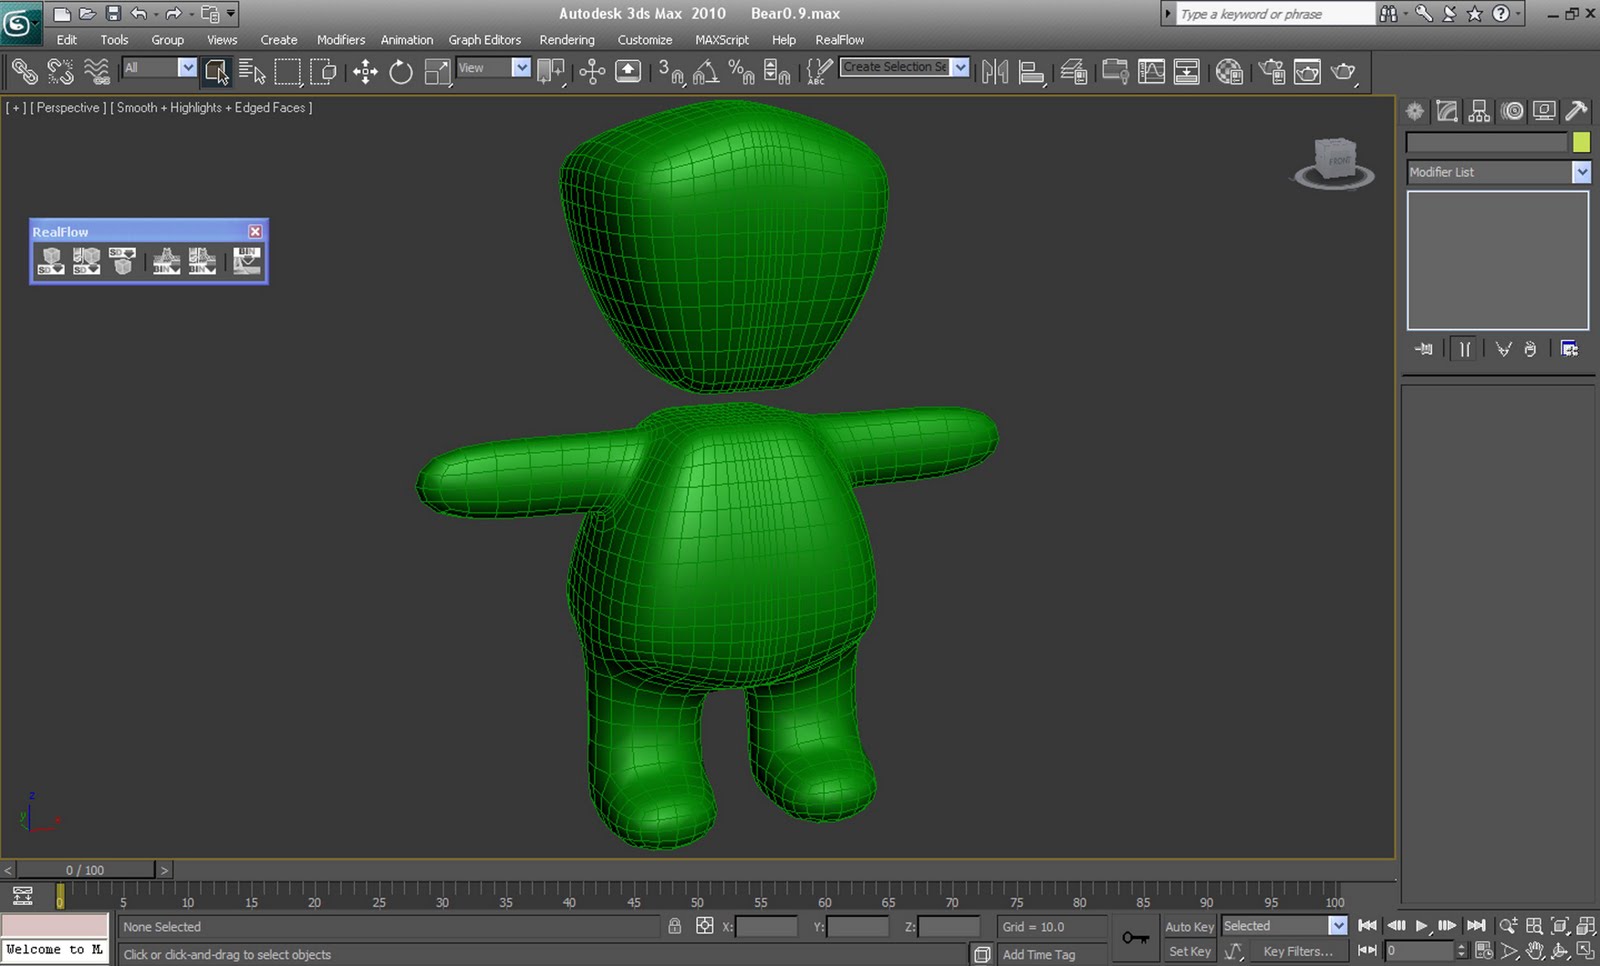Click the Render Setup icon
1600x966 pixels.
(1272, 71)
